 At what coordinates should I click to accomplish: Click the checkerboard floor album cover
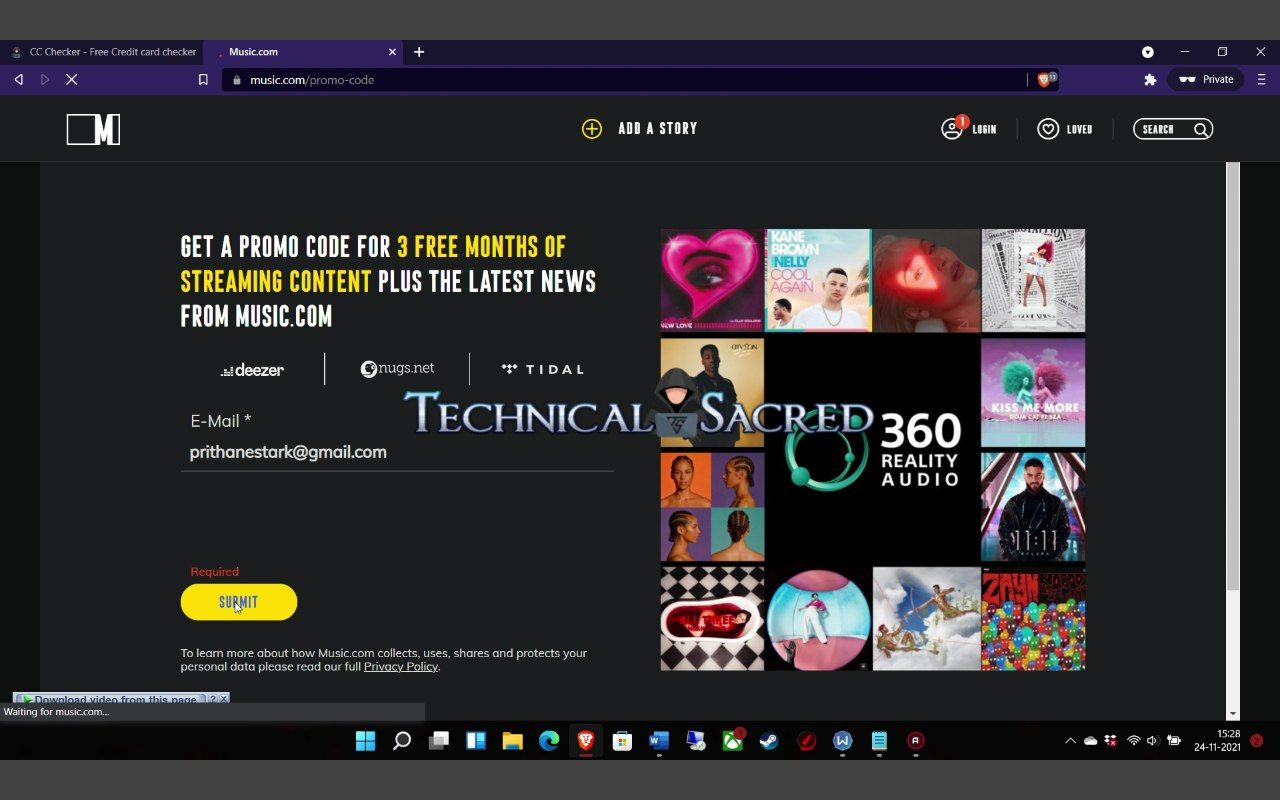(x=712, y=619)
